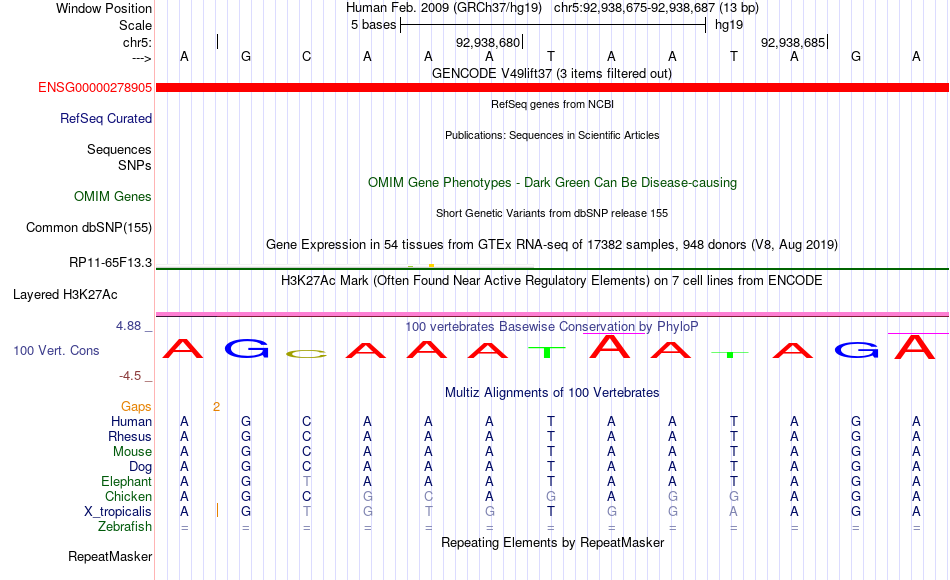Click the Gaps row label
Screen dimensions: 950x580
[x=136, y=407]
